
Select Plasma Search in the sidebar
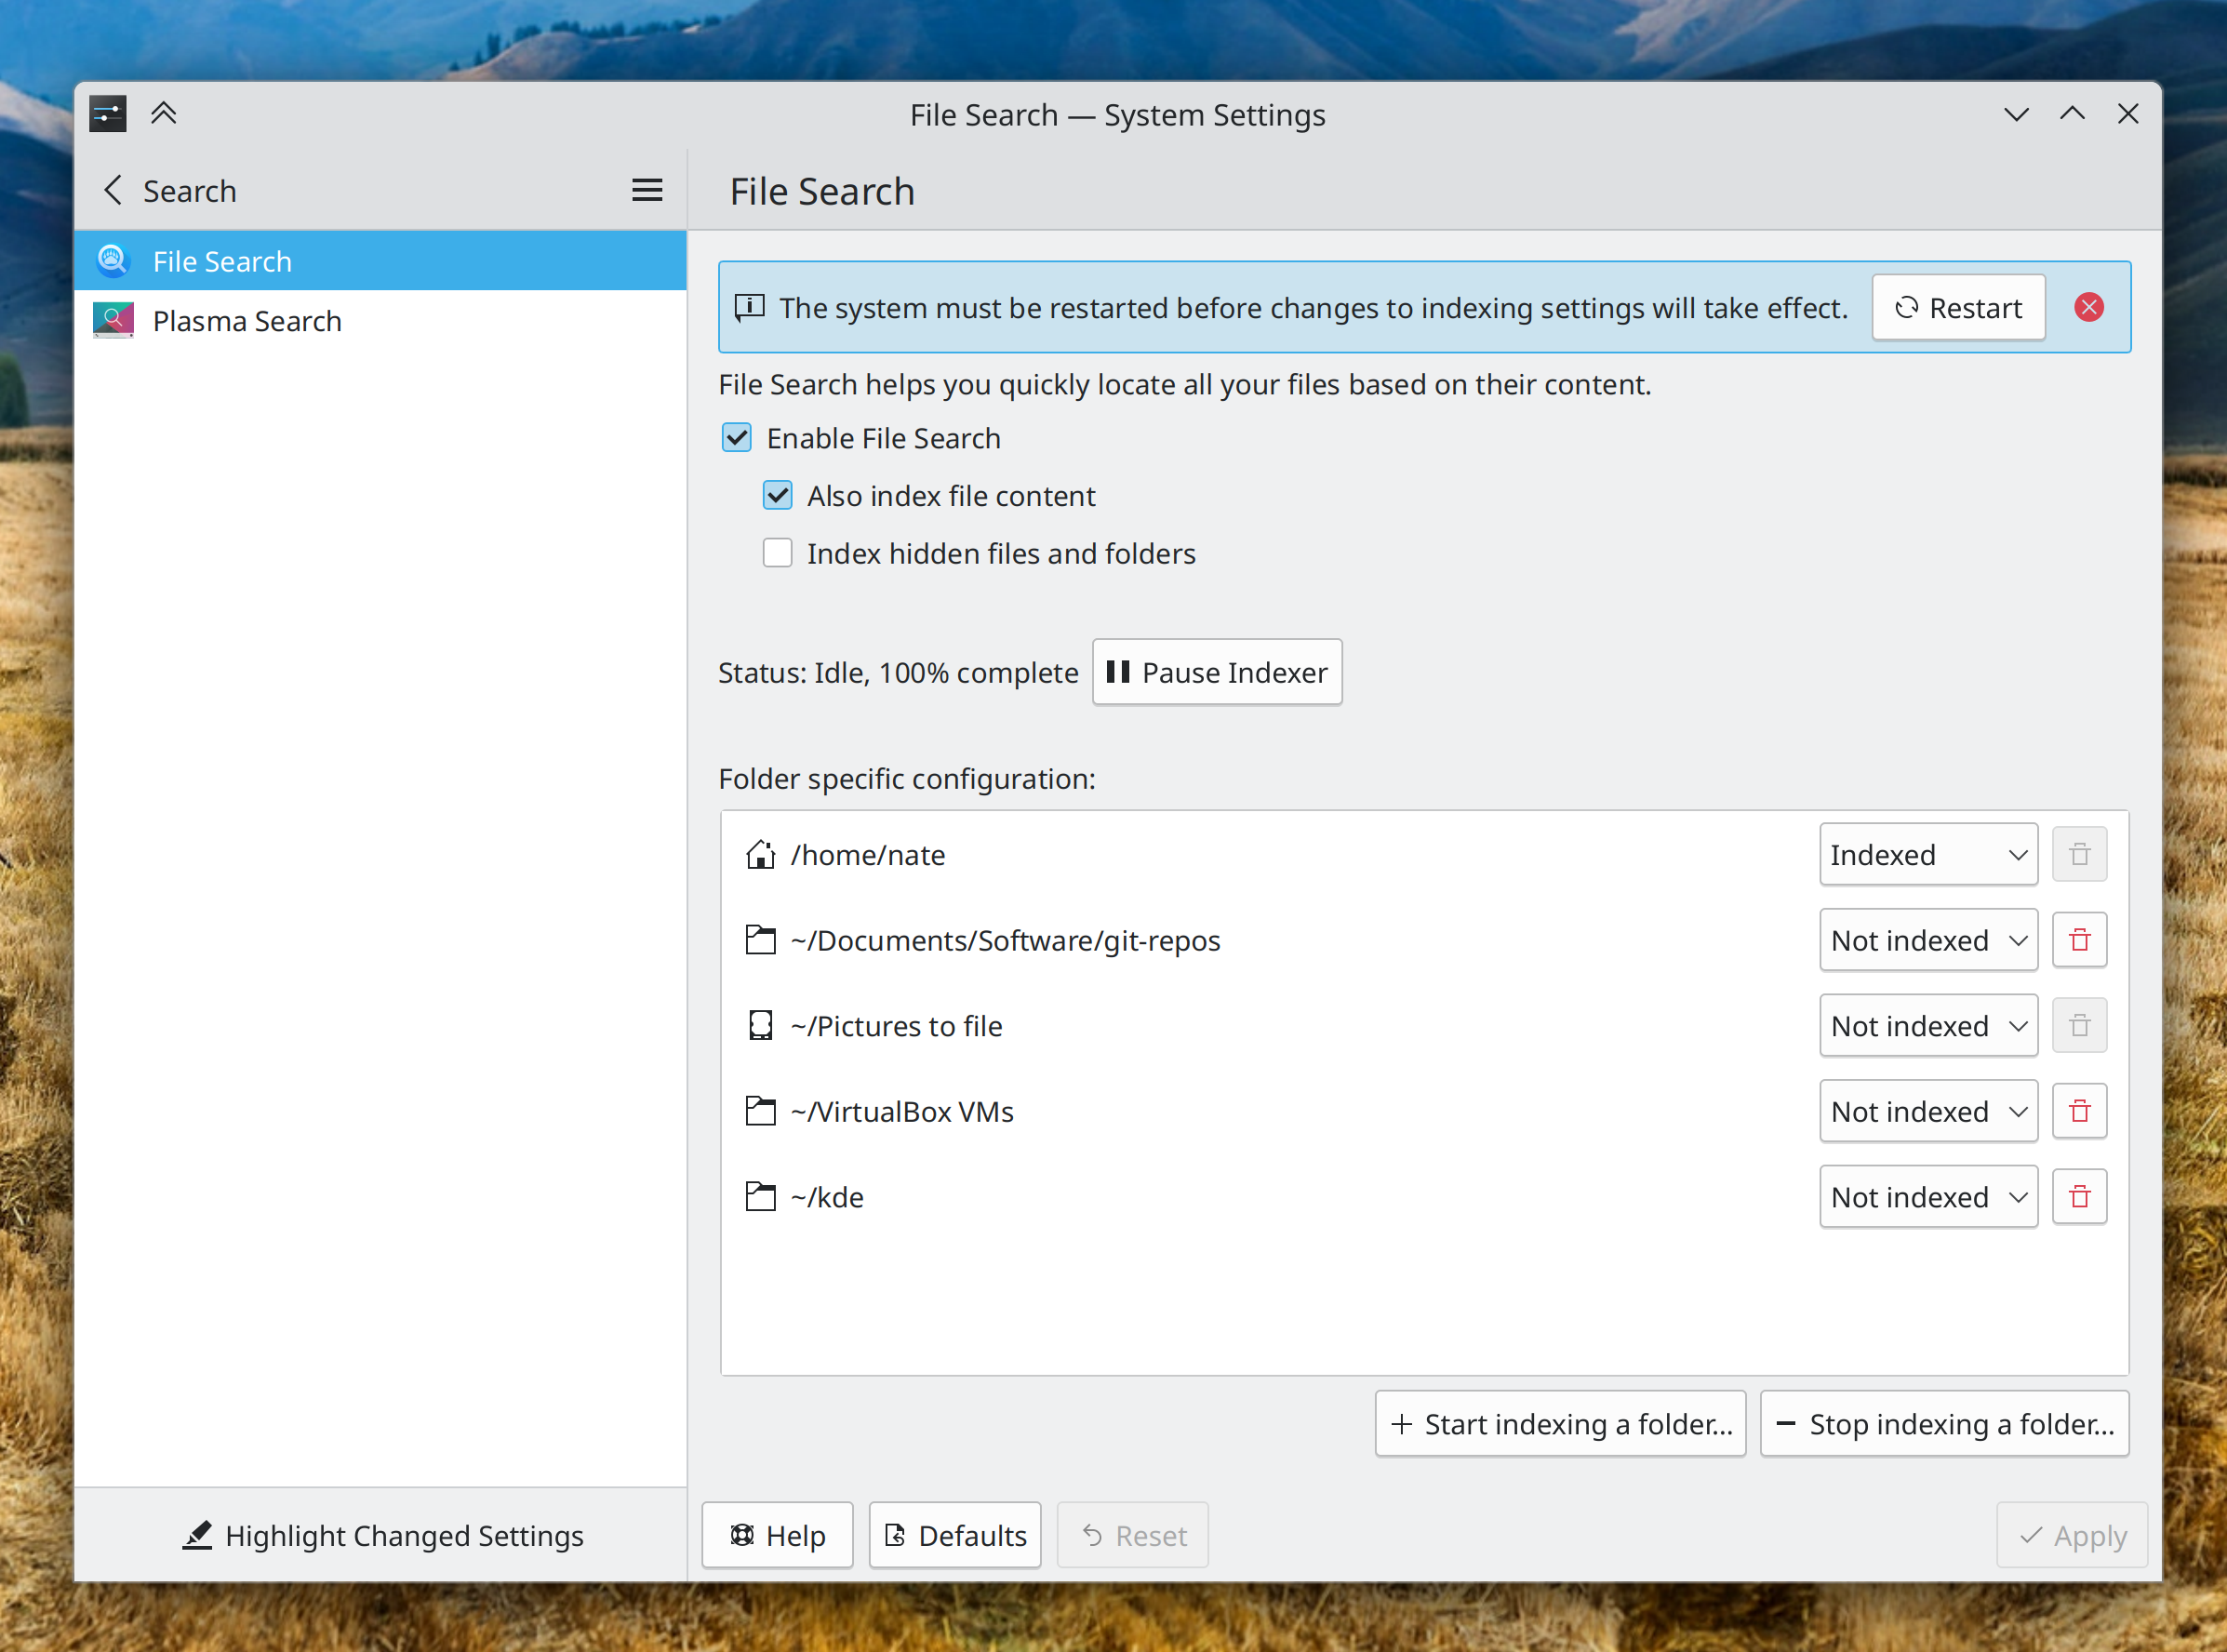247,321
